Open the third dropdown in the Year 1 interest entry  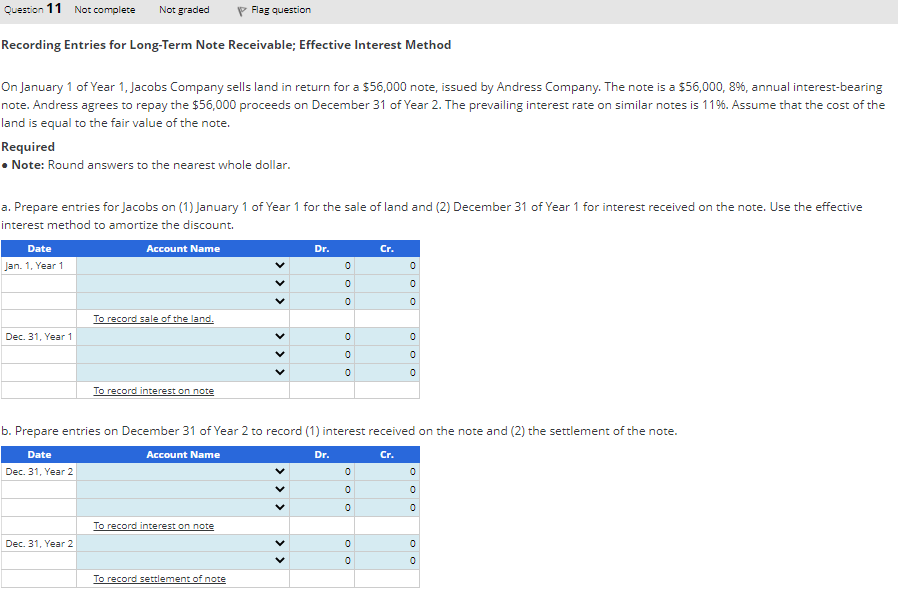coord(280,372)
